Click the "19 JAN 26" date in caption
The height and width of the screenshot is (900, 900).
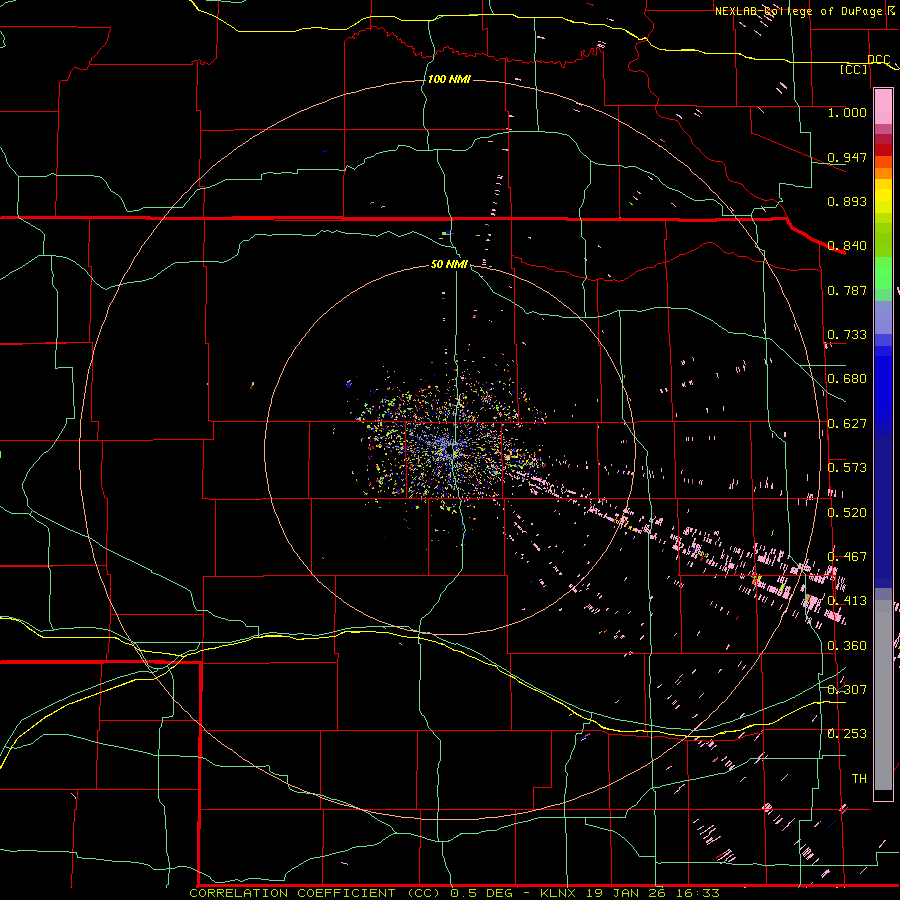click(624, 893)
